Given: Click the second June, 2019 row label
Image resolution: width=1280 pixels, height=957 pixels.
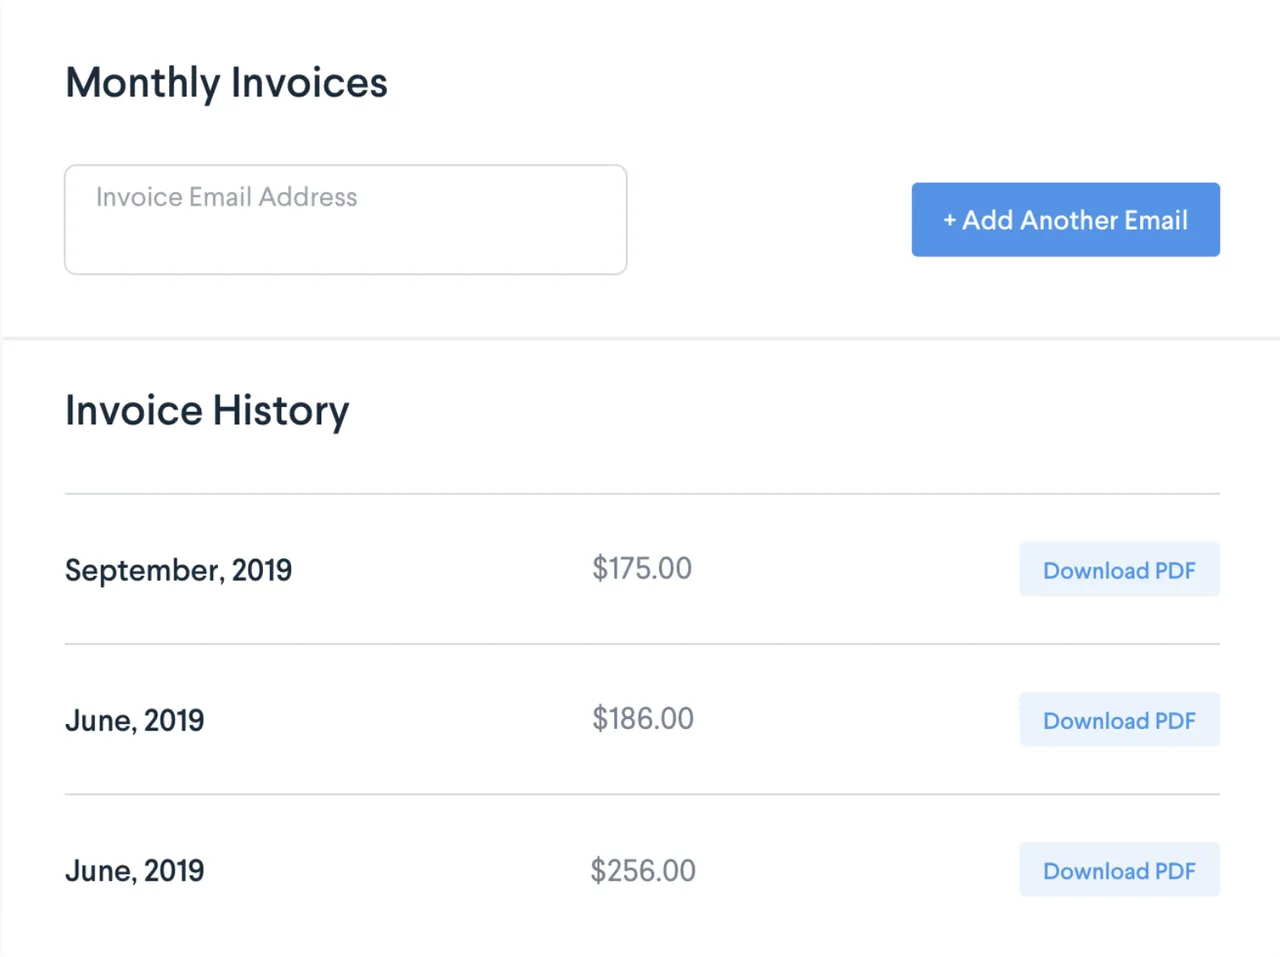Looking at the screenshot, I should 134,870.
